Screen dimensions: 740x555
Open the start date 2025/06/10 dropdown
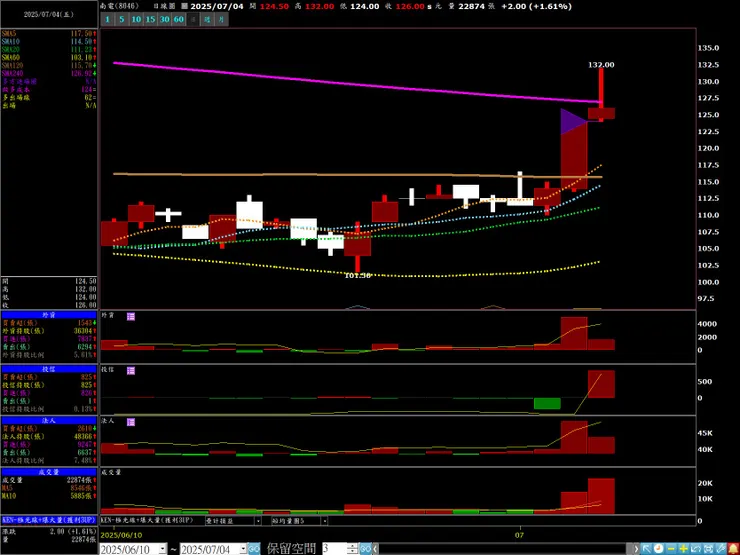coord(162,549)
